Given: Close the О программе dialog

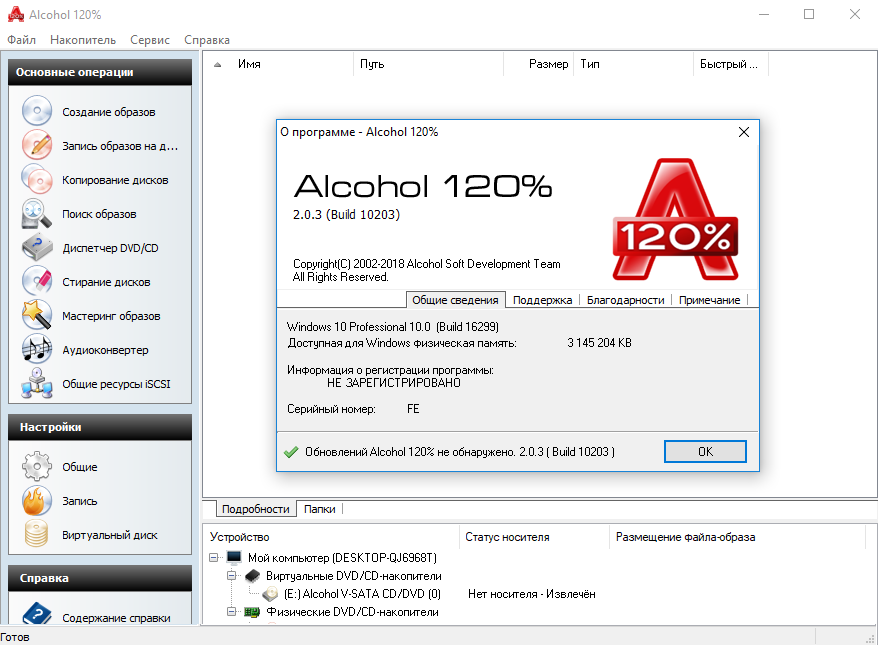Looking at the screenshot, I should click(x=744, y=132).
